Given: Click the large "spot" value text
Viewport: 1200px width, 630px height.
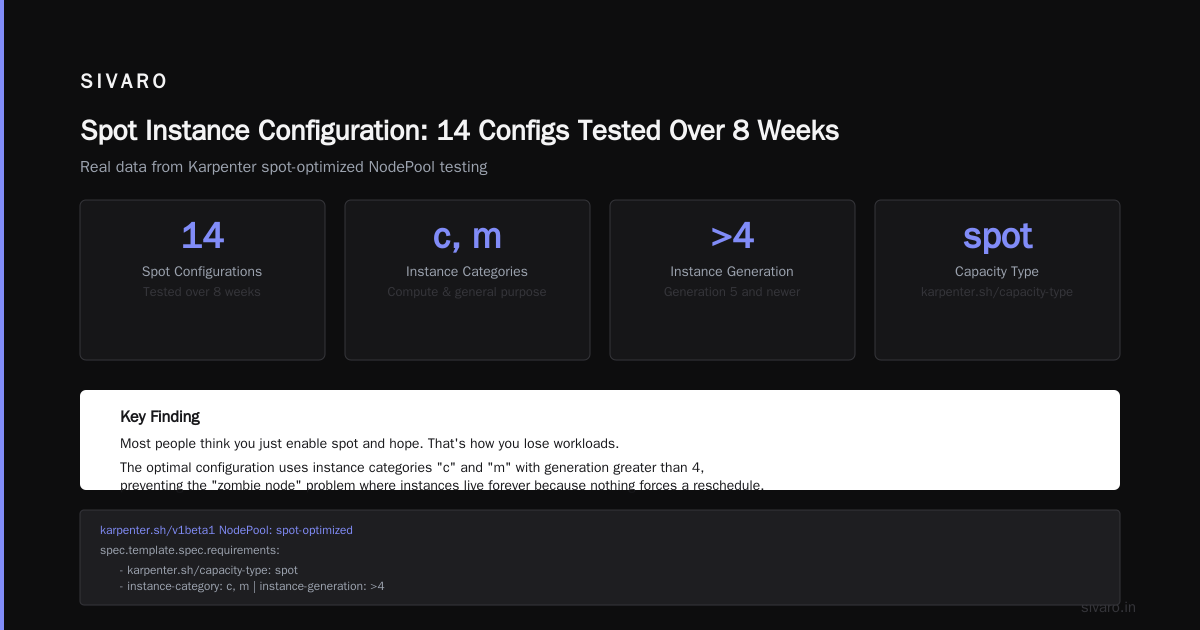Looking at the screenshot, I should click(997, 237).
